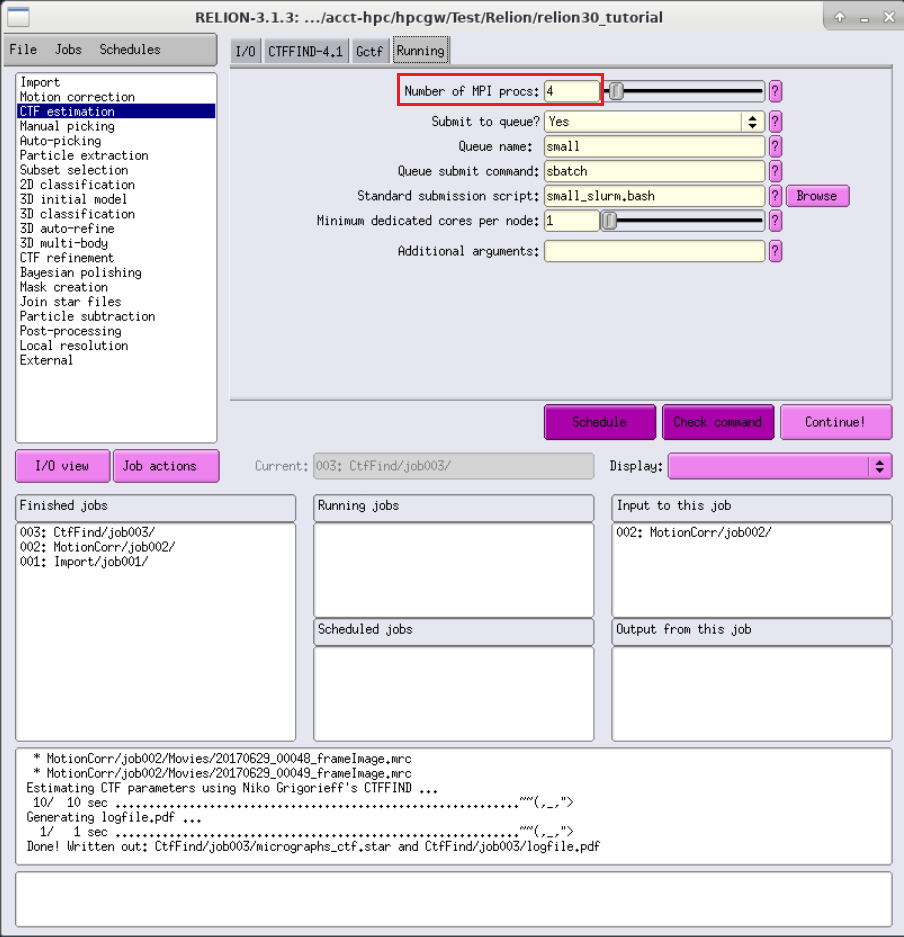Click the Check command button
Screen dimensions: 904x937
(718, 422)
